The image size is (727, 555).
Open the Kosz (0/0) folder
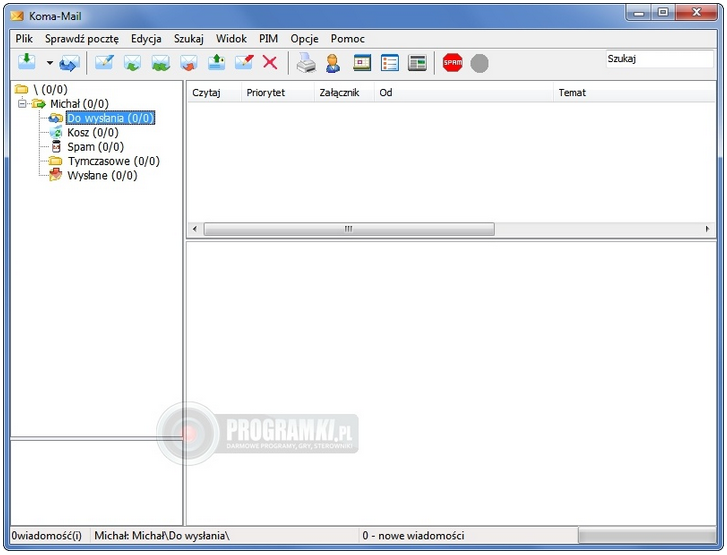click(x=93, y=133)
